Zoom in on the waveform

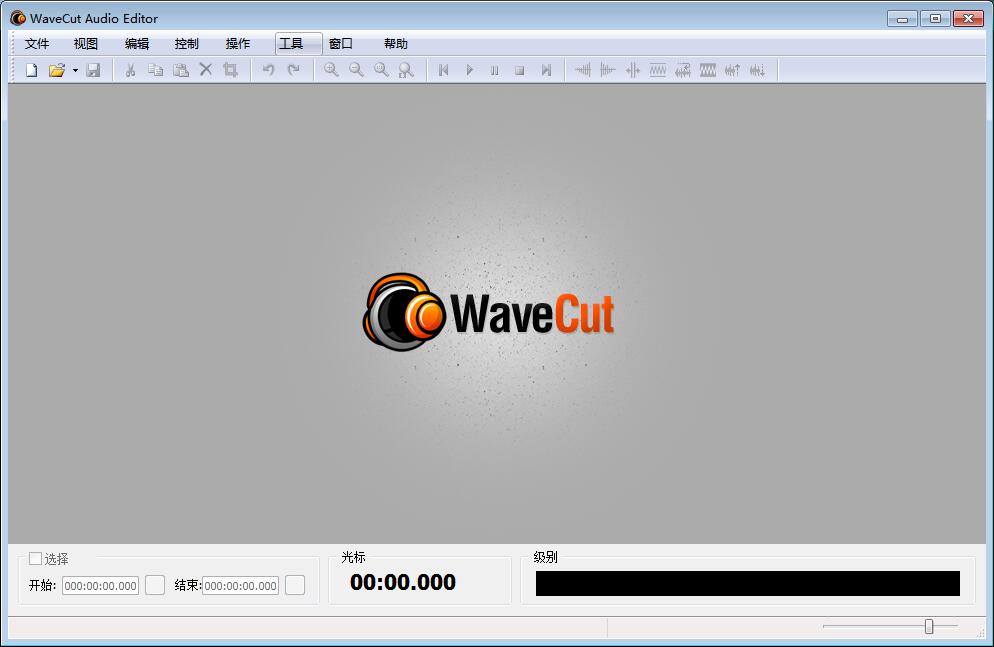coord(331,70)
